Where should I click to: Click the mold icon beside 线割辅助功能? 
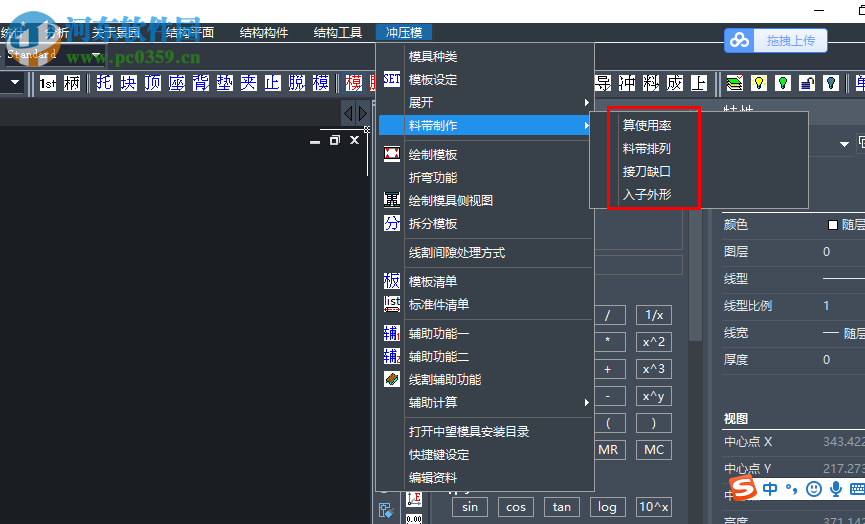(392, 379)
